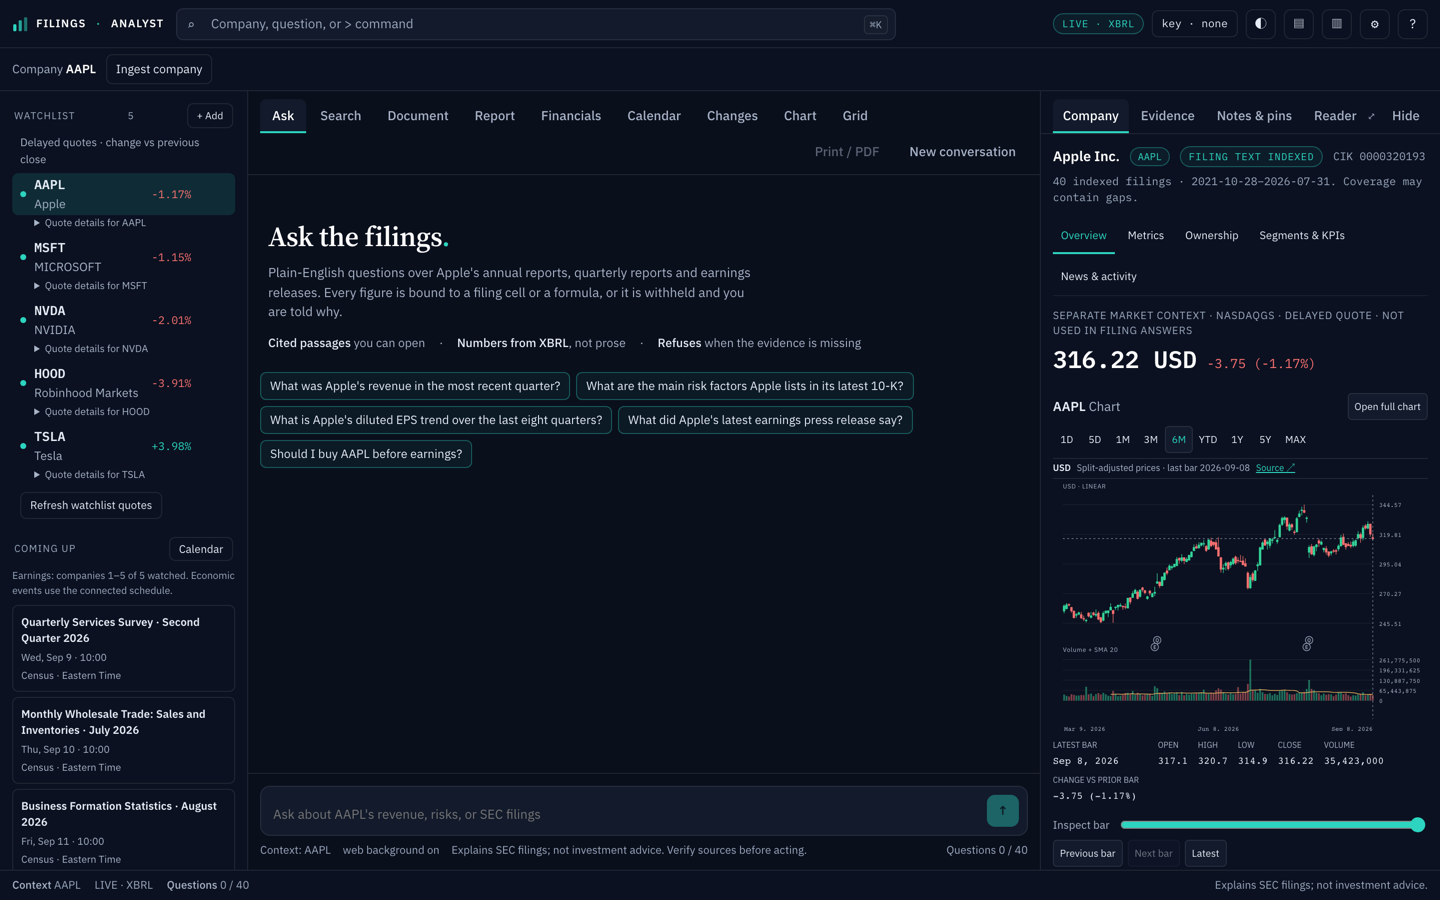This screenshot has width=1440, height=900.
Task: Click the Inspect bar slider handle
Action: (1417, 825)
